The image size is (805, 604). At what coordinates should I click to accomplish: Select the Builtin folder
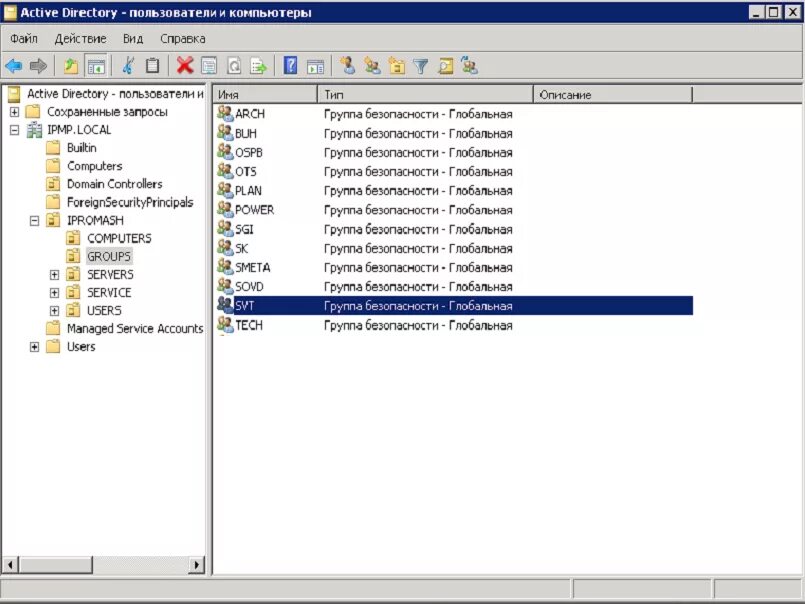(x=82, y=148)
